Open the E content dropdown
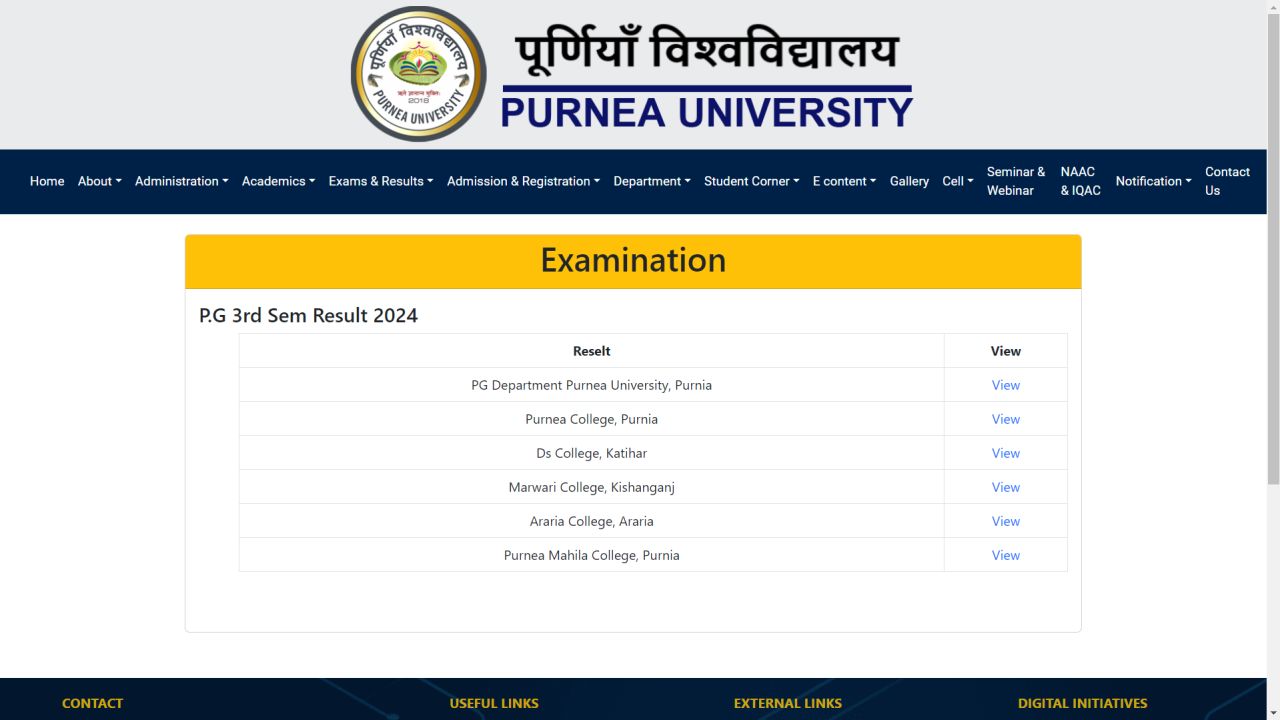This screenshot has height=720, width=1280. 845,181
